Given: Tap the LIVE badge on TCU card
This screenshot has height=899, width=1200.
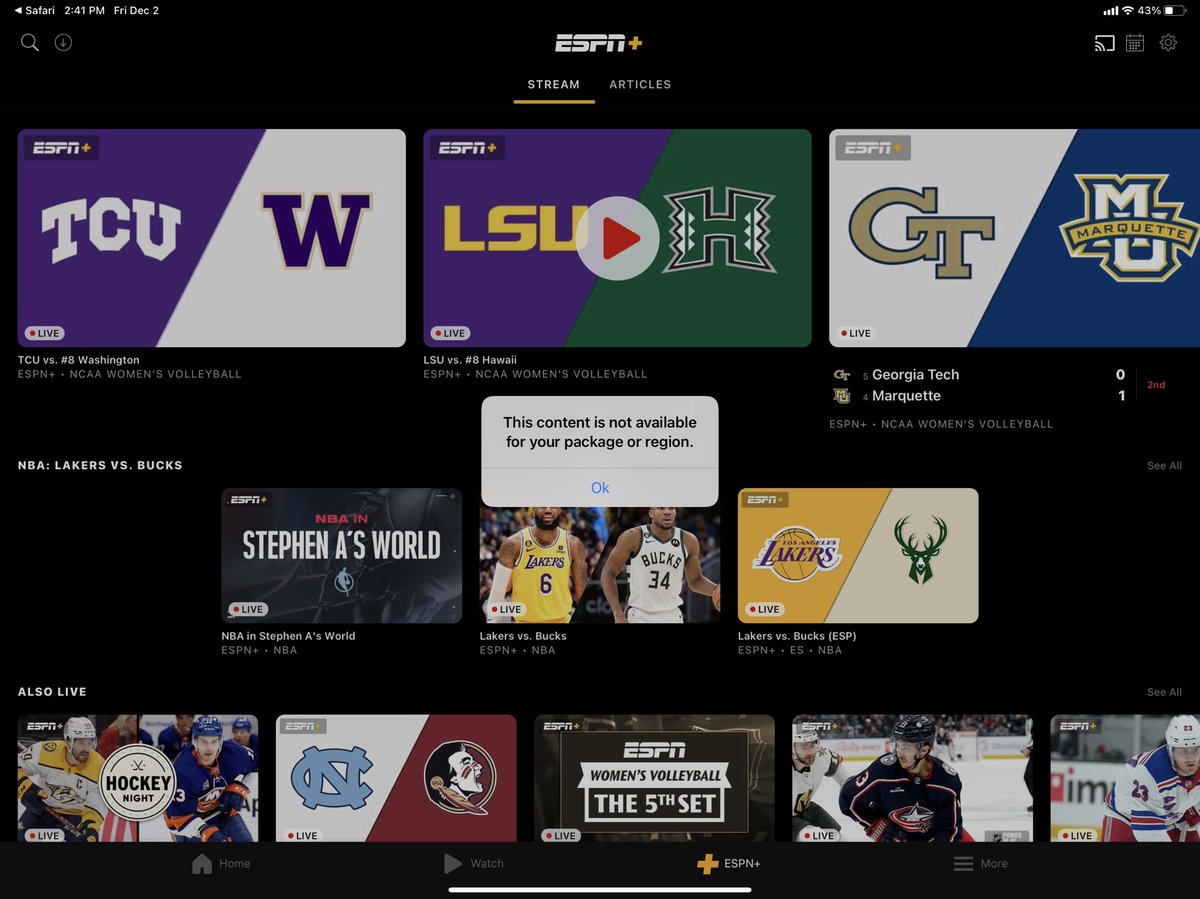Looking at the screenshot, I should pyautogui.click(x=44, y=333).
